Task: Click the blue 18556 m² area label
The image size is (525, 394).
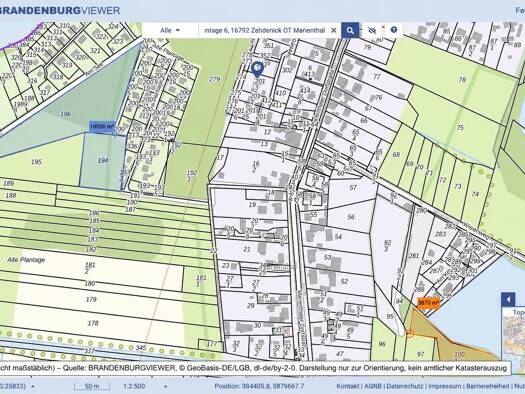Action: [102, 127]
